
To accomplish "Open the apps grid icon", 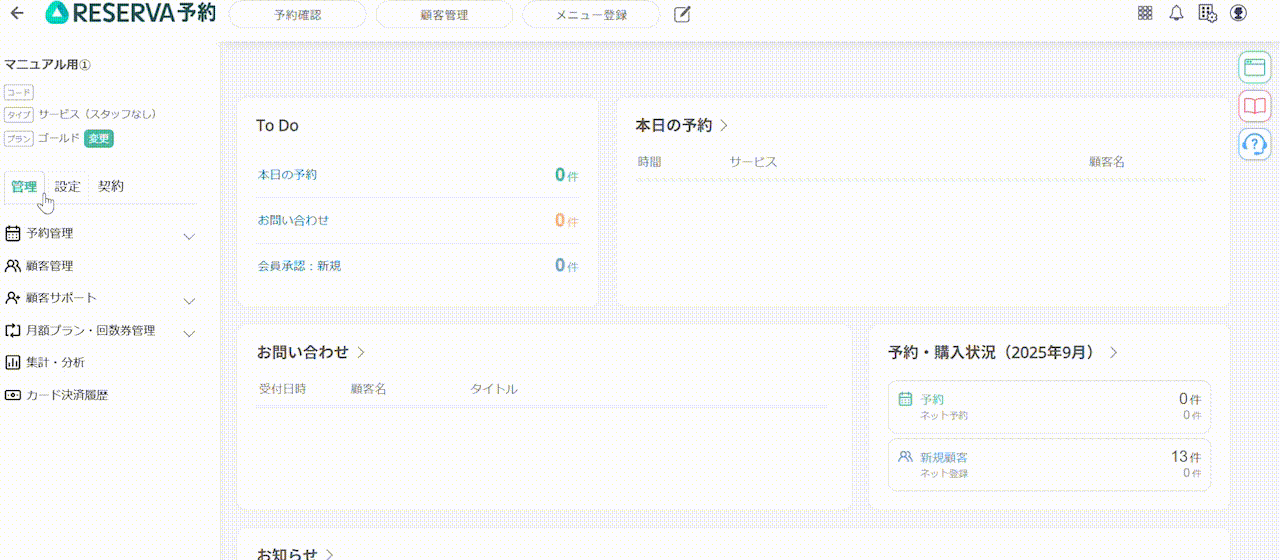I will coord(1145,13).
